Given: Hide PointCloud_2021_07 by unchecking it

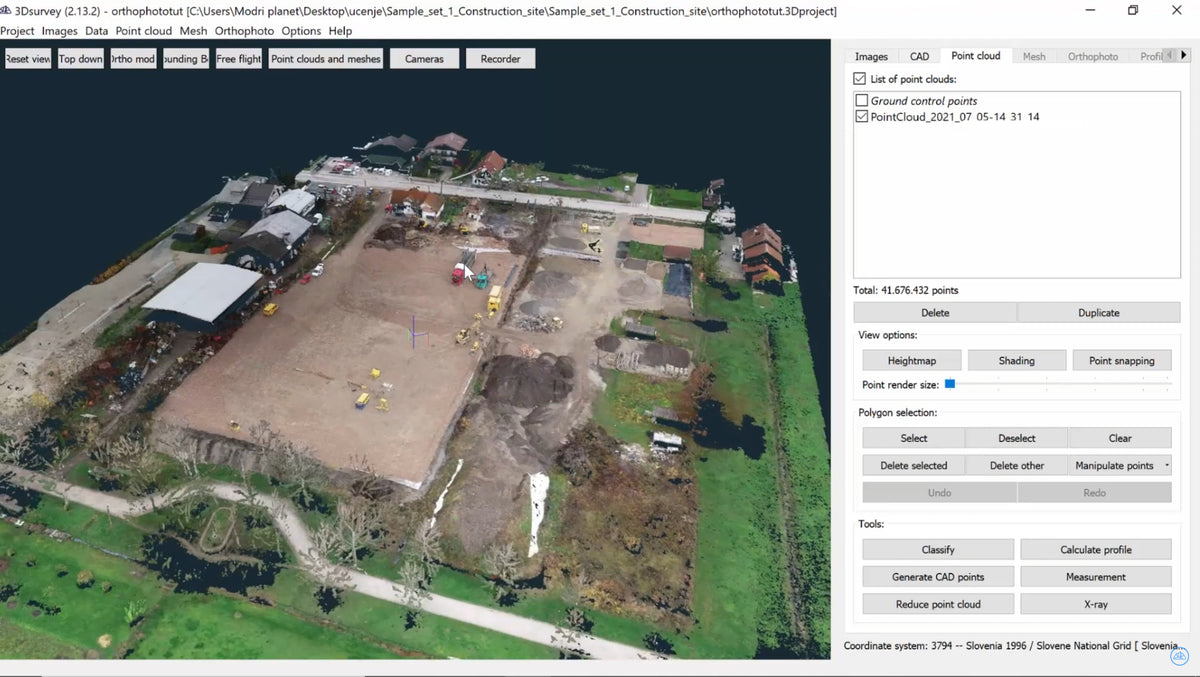Looking at the screenshot, I should pyautogui.click(x=861, y=116).
